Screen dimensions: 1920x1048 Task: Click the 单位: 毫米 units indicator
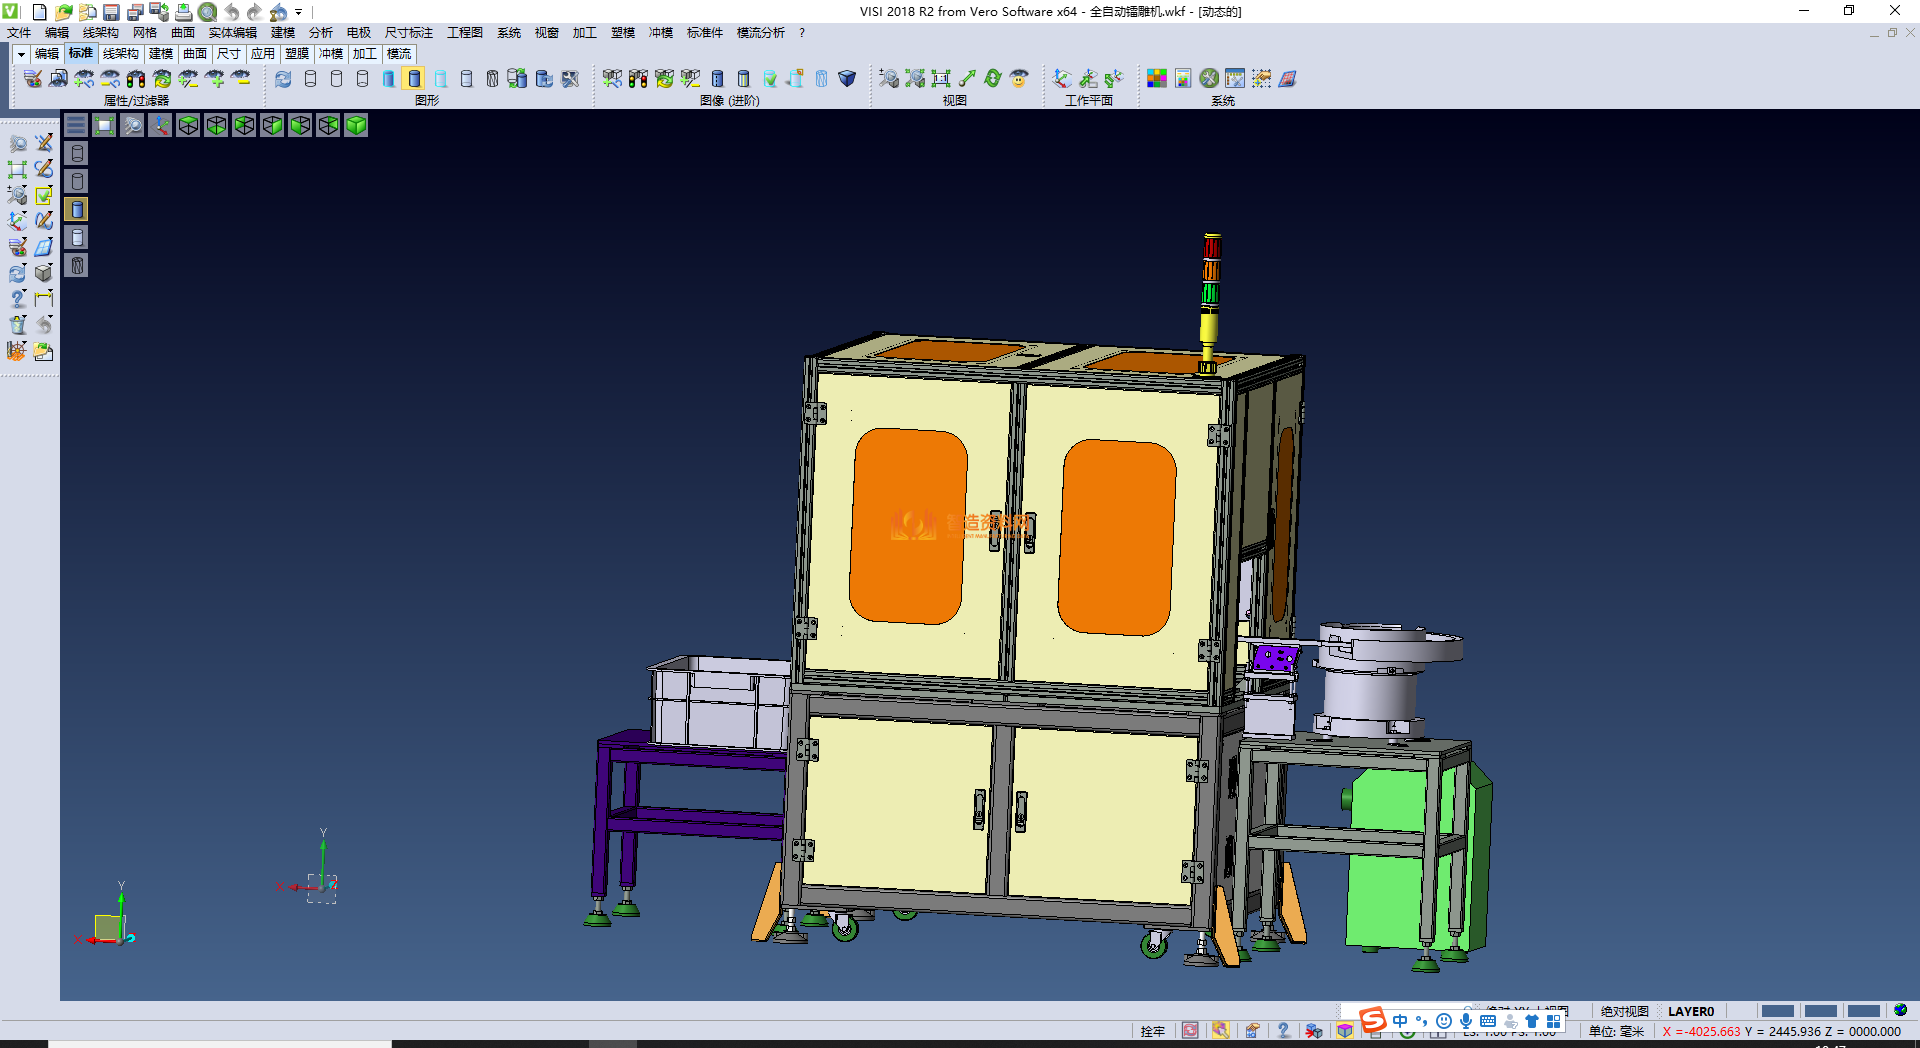click(1616, 1031)
